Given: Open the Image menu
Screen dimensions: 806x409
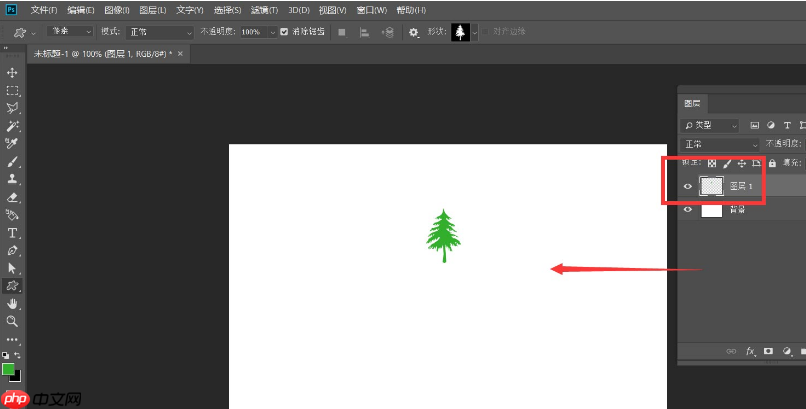Looking at the screenshot, I should pyautogui.click(x=116, y=10).
